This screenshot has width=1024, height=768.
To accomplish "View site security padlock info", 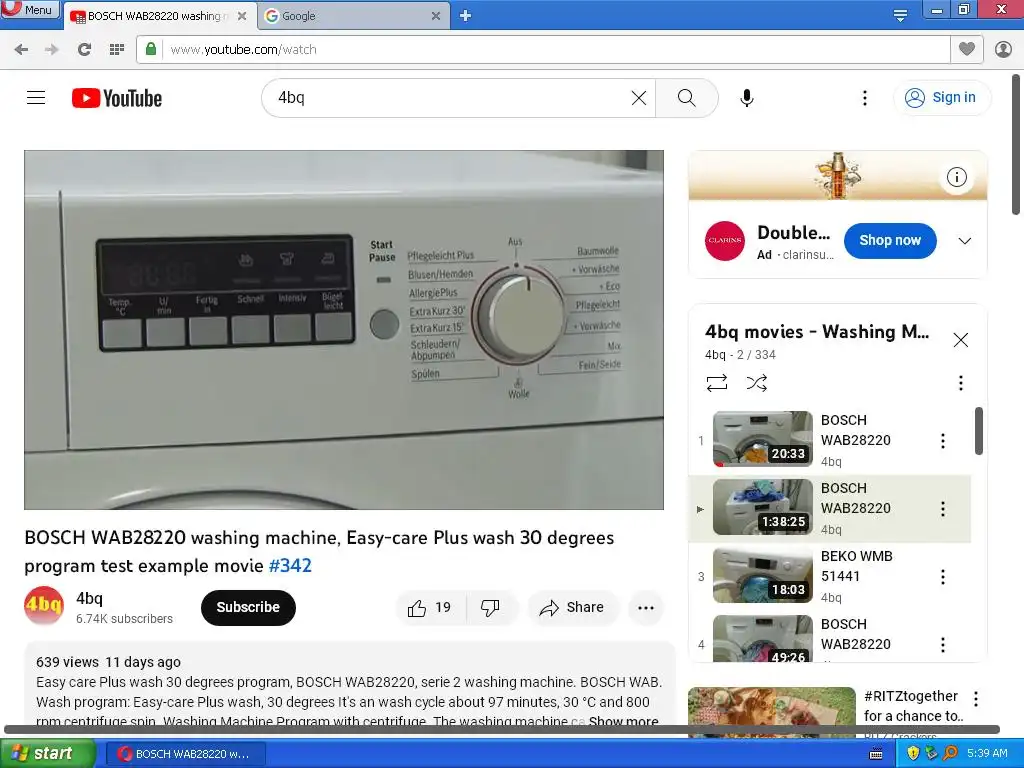I will point(151,50).
